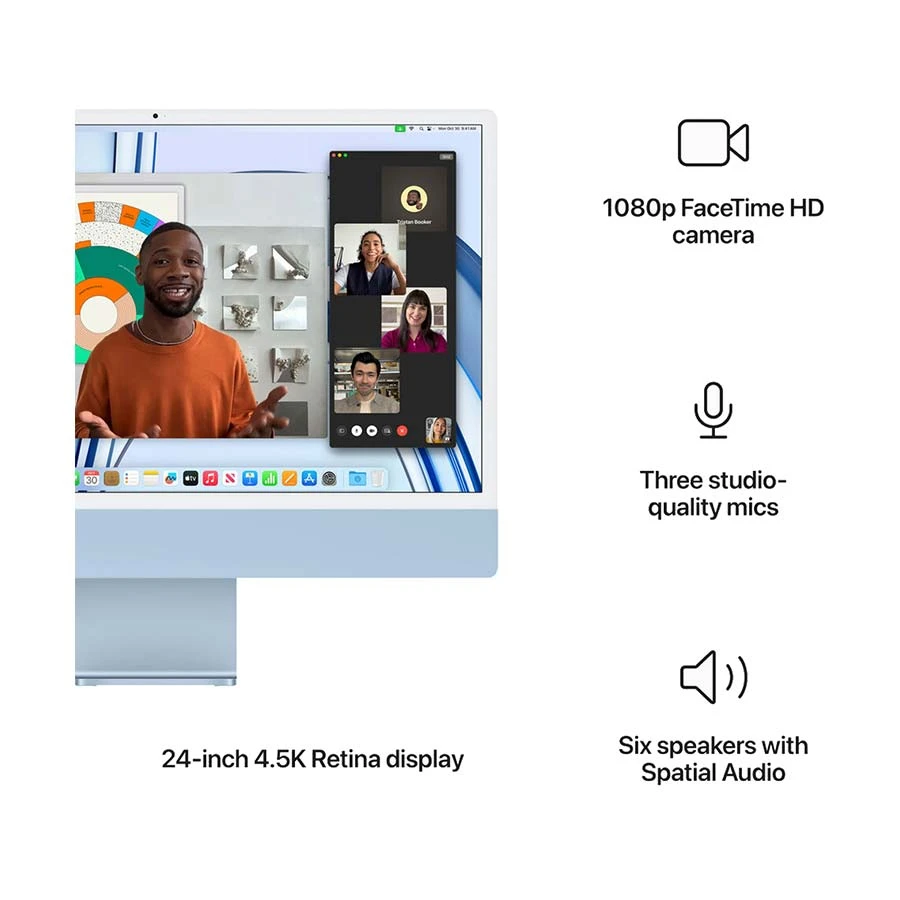900x900 pixels.
Task: Open System Settings from the dock
Action: 329,478
